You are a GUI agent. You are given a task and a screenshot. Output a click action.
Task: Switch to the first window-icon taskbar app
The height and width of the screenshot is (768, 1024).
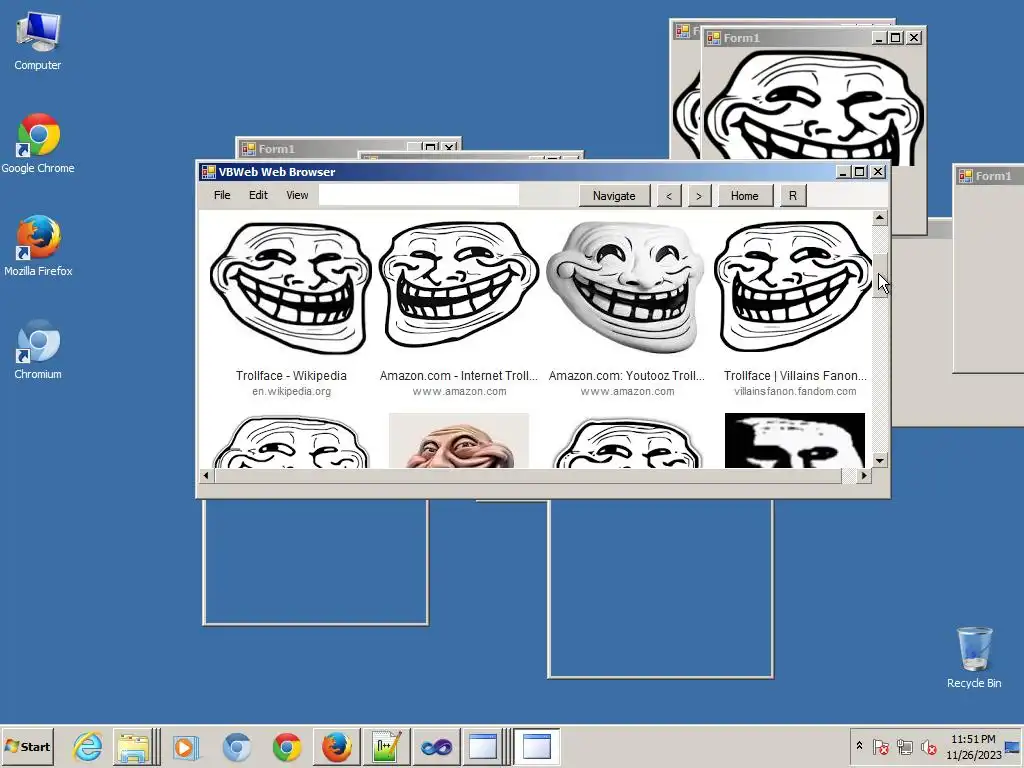click(484, 746)
